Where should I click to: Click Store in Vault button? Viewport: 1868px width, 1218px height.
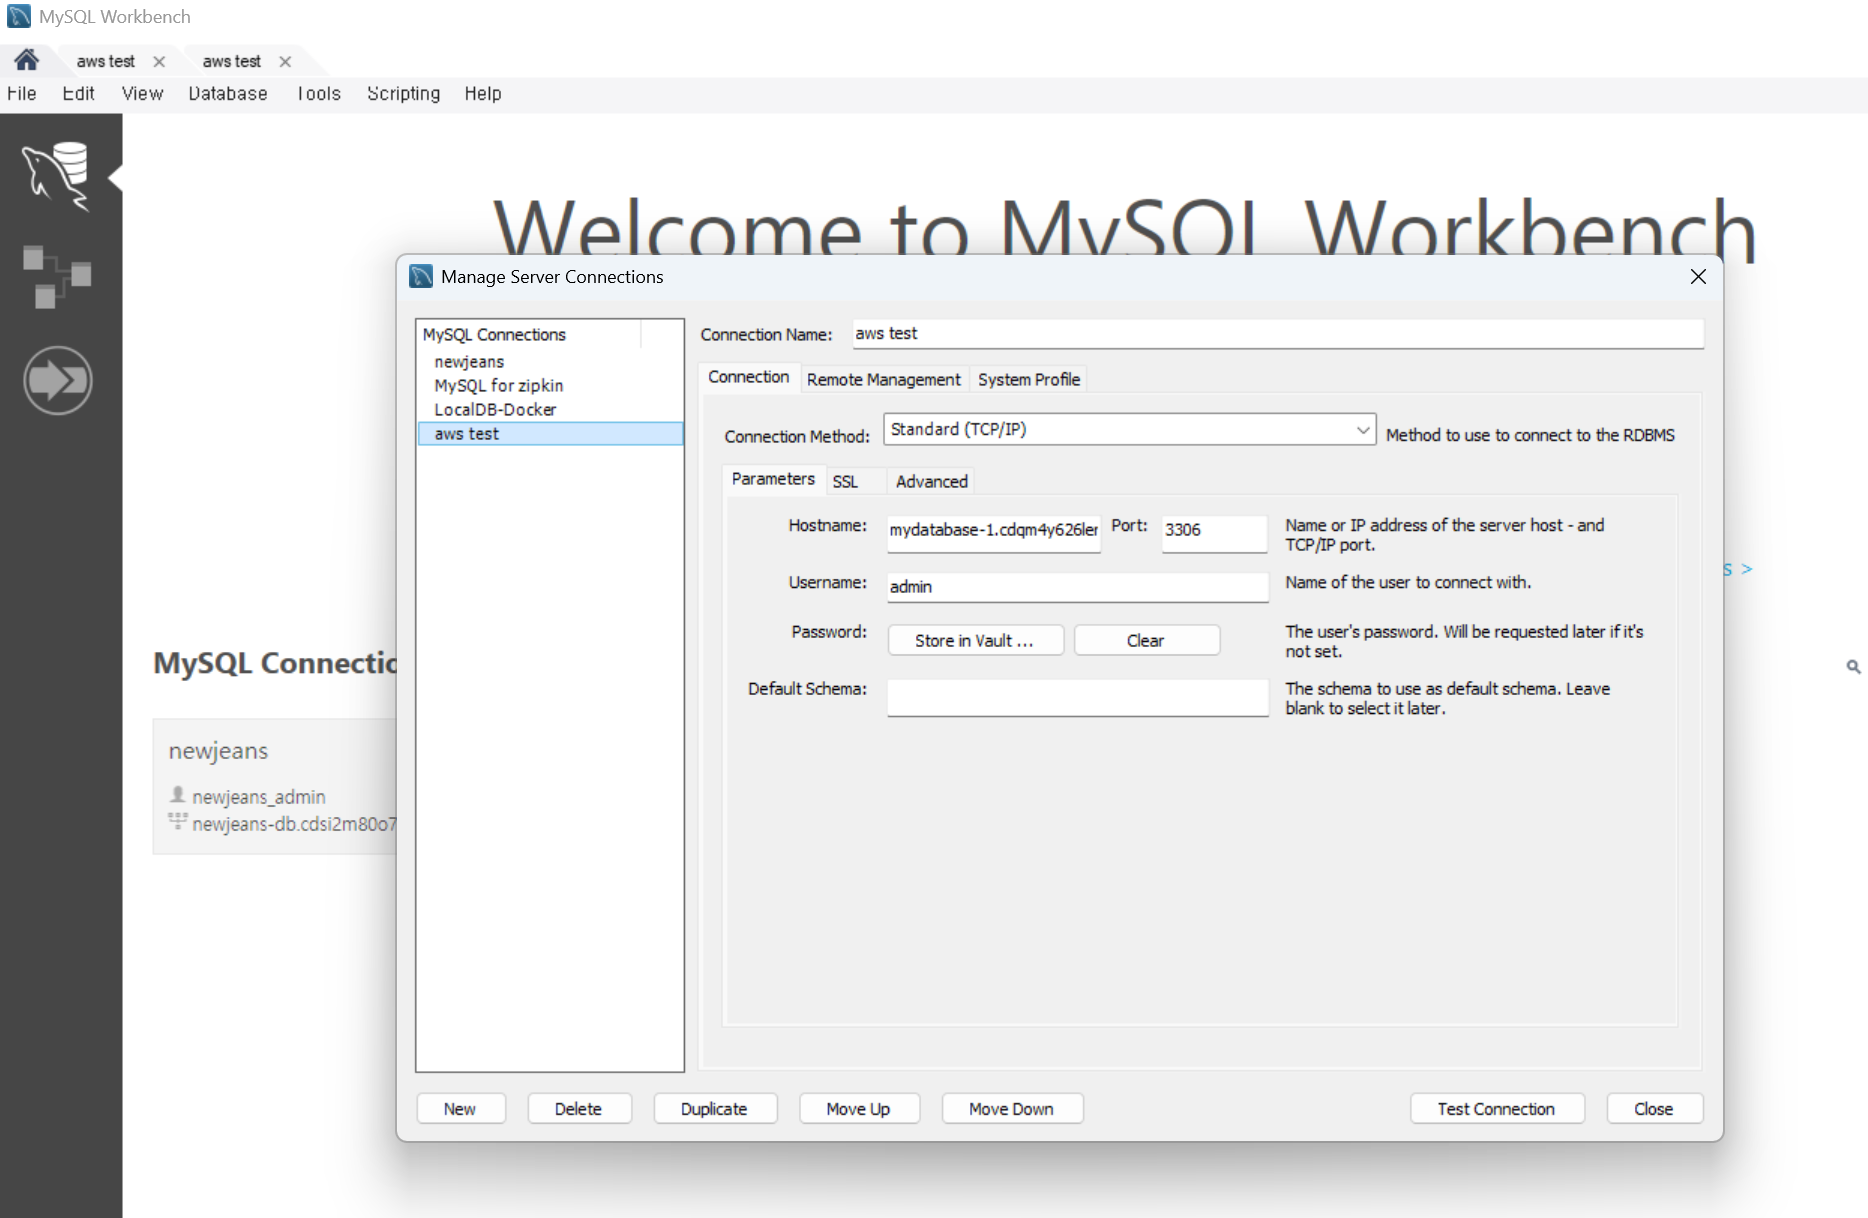[x=975, y=641]
